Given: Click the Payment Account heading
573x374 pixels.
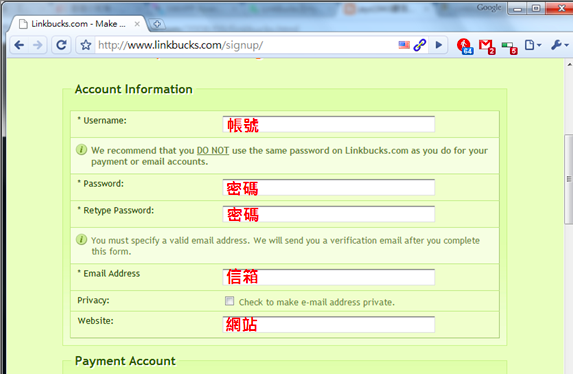Looking at the screenshot, I should (125, 361).
